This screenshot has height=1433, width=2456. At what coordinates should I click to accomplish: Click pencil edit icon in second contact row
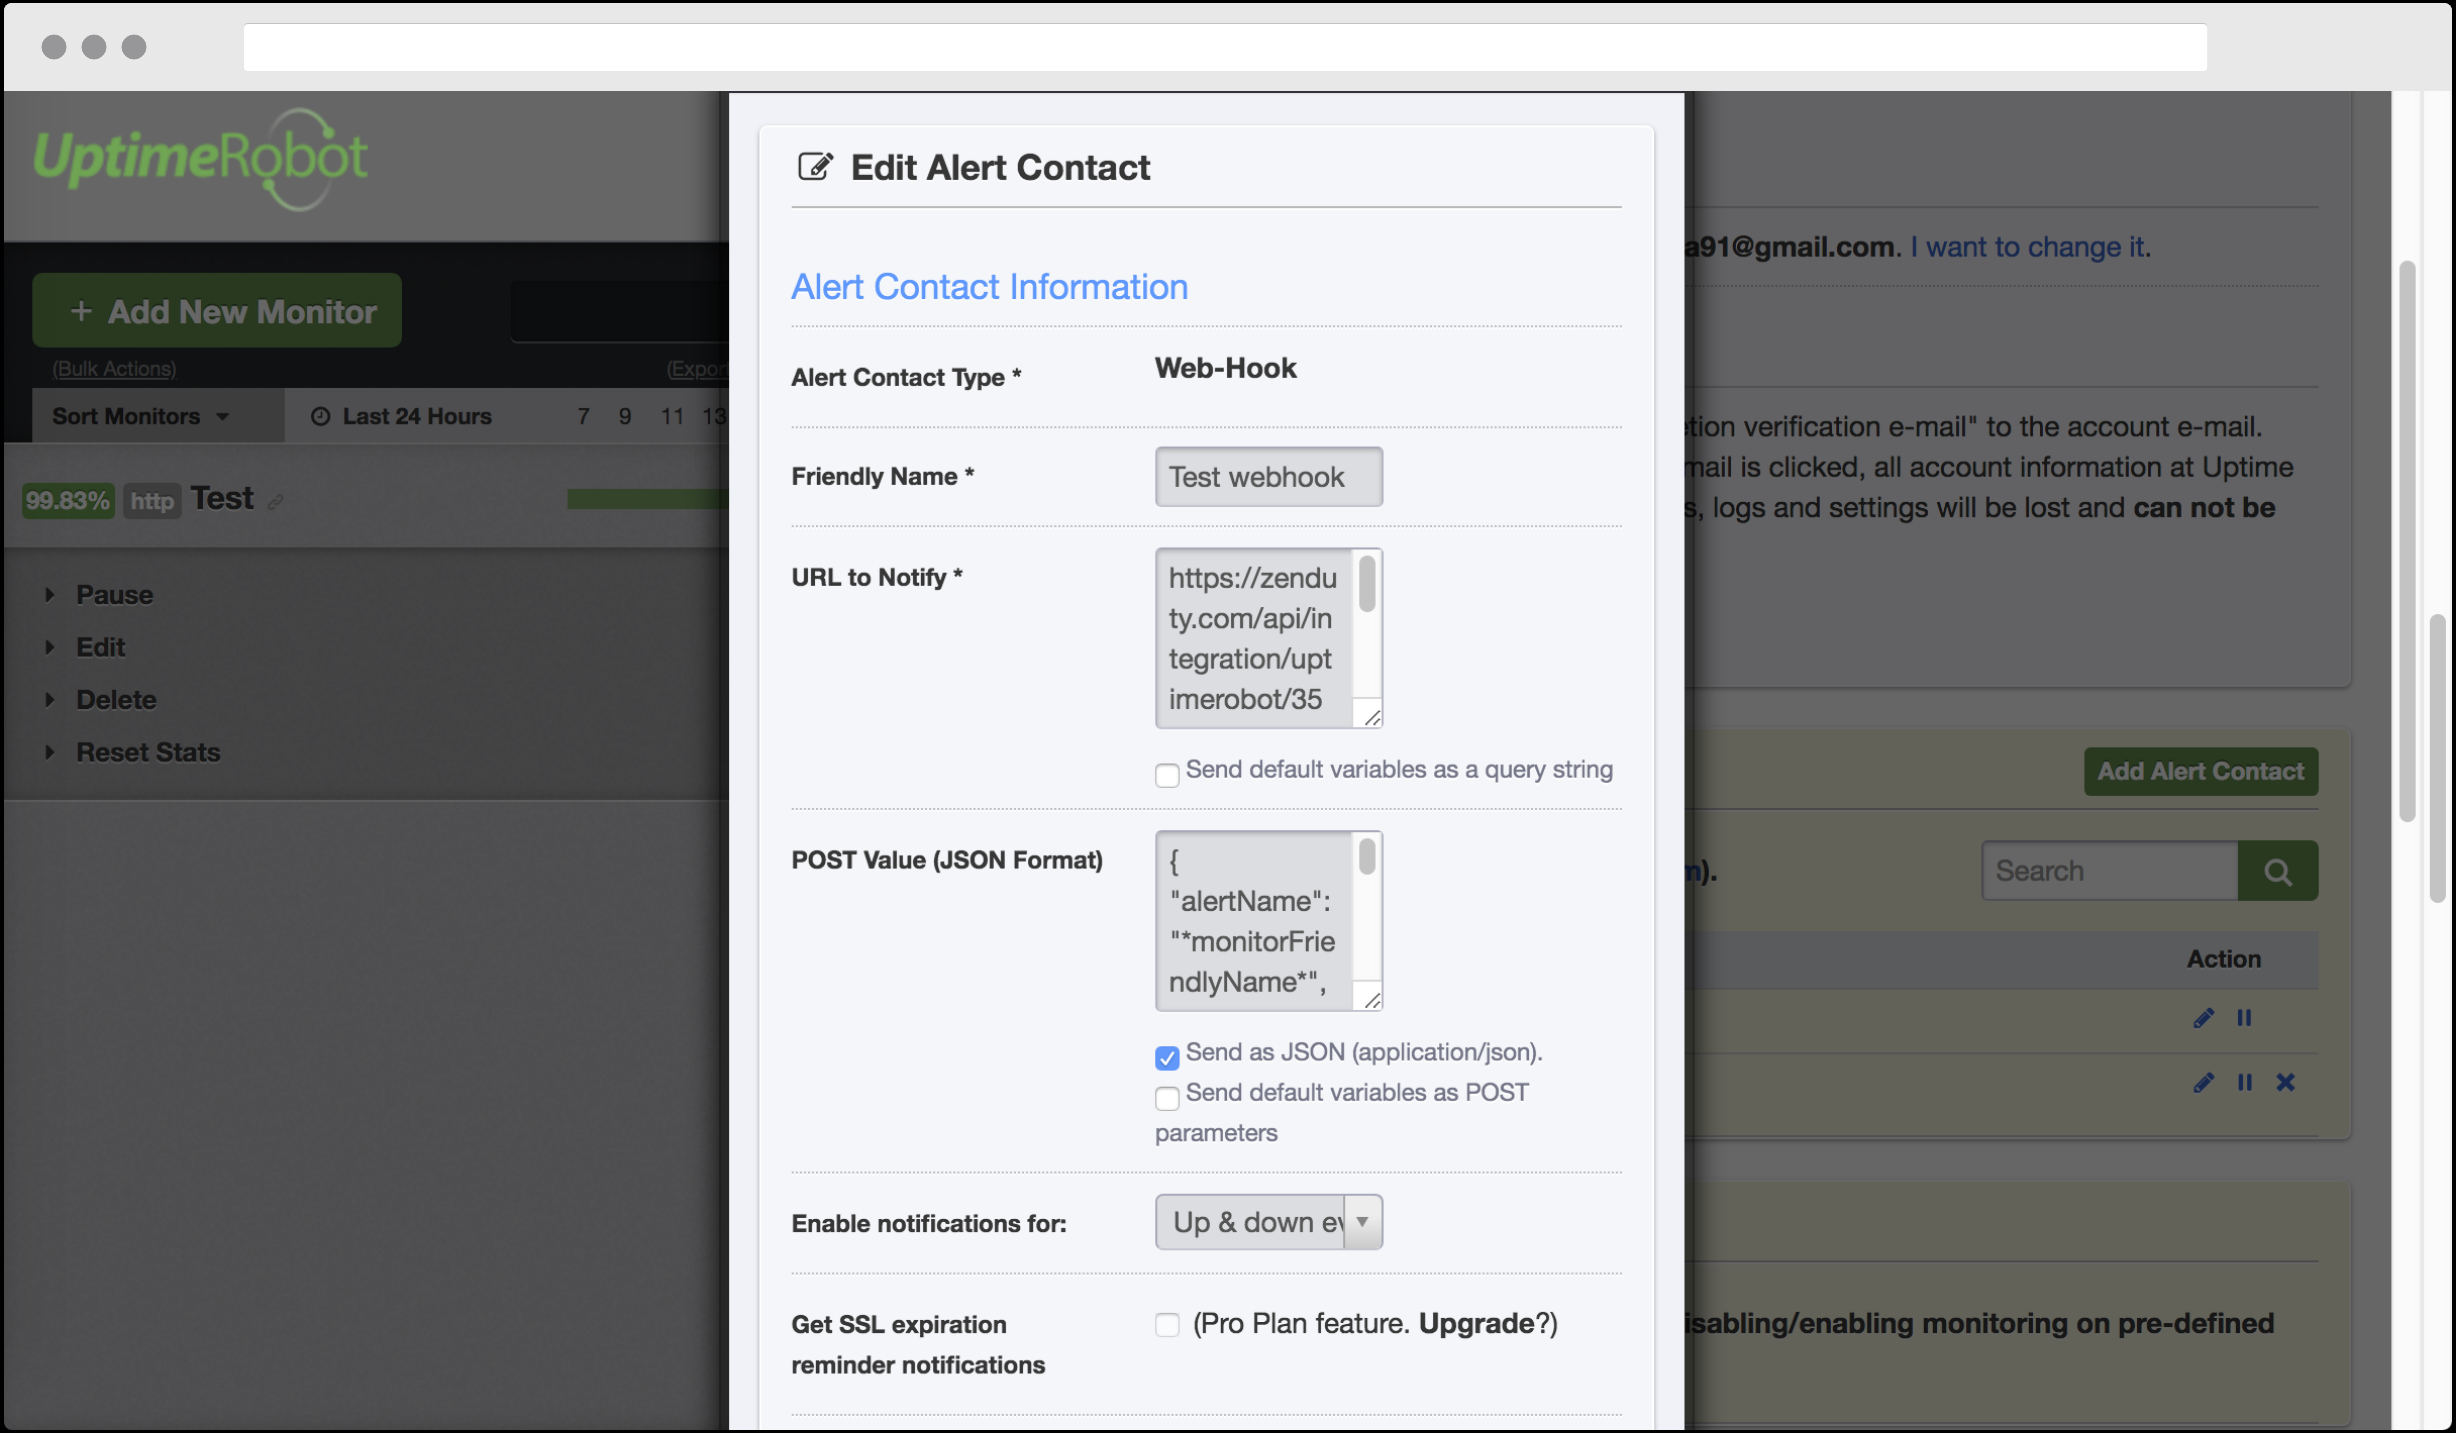(2203, 1082)
